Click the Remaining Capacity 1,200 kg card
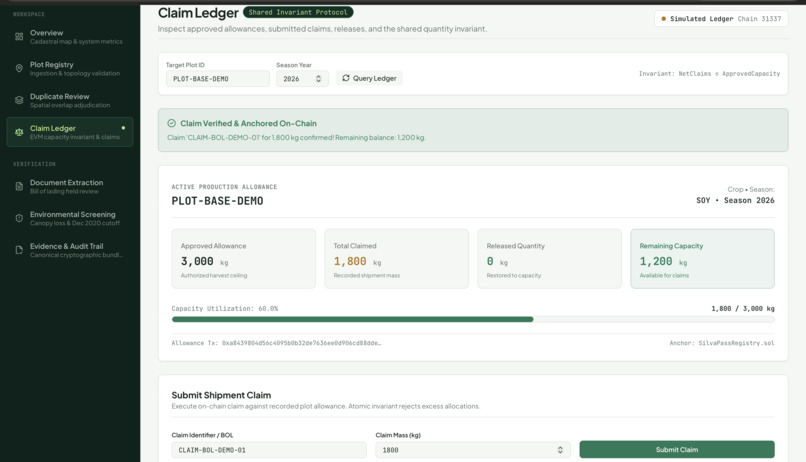The image size is (806, 462). (x=702, y=258)
